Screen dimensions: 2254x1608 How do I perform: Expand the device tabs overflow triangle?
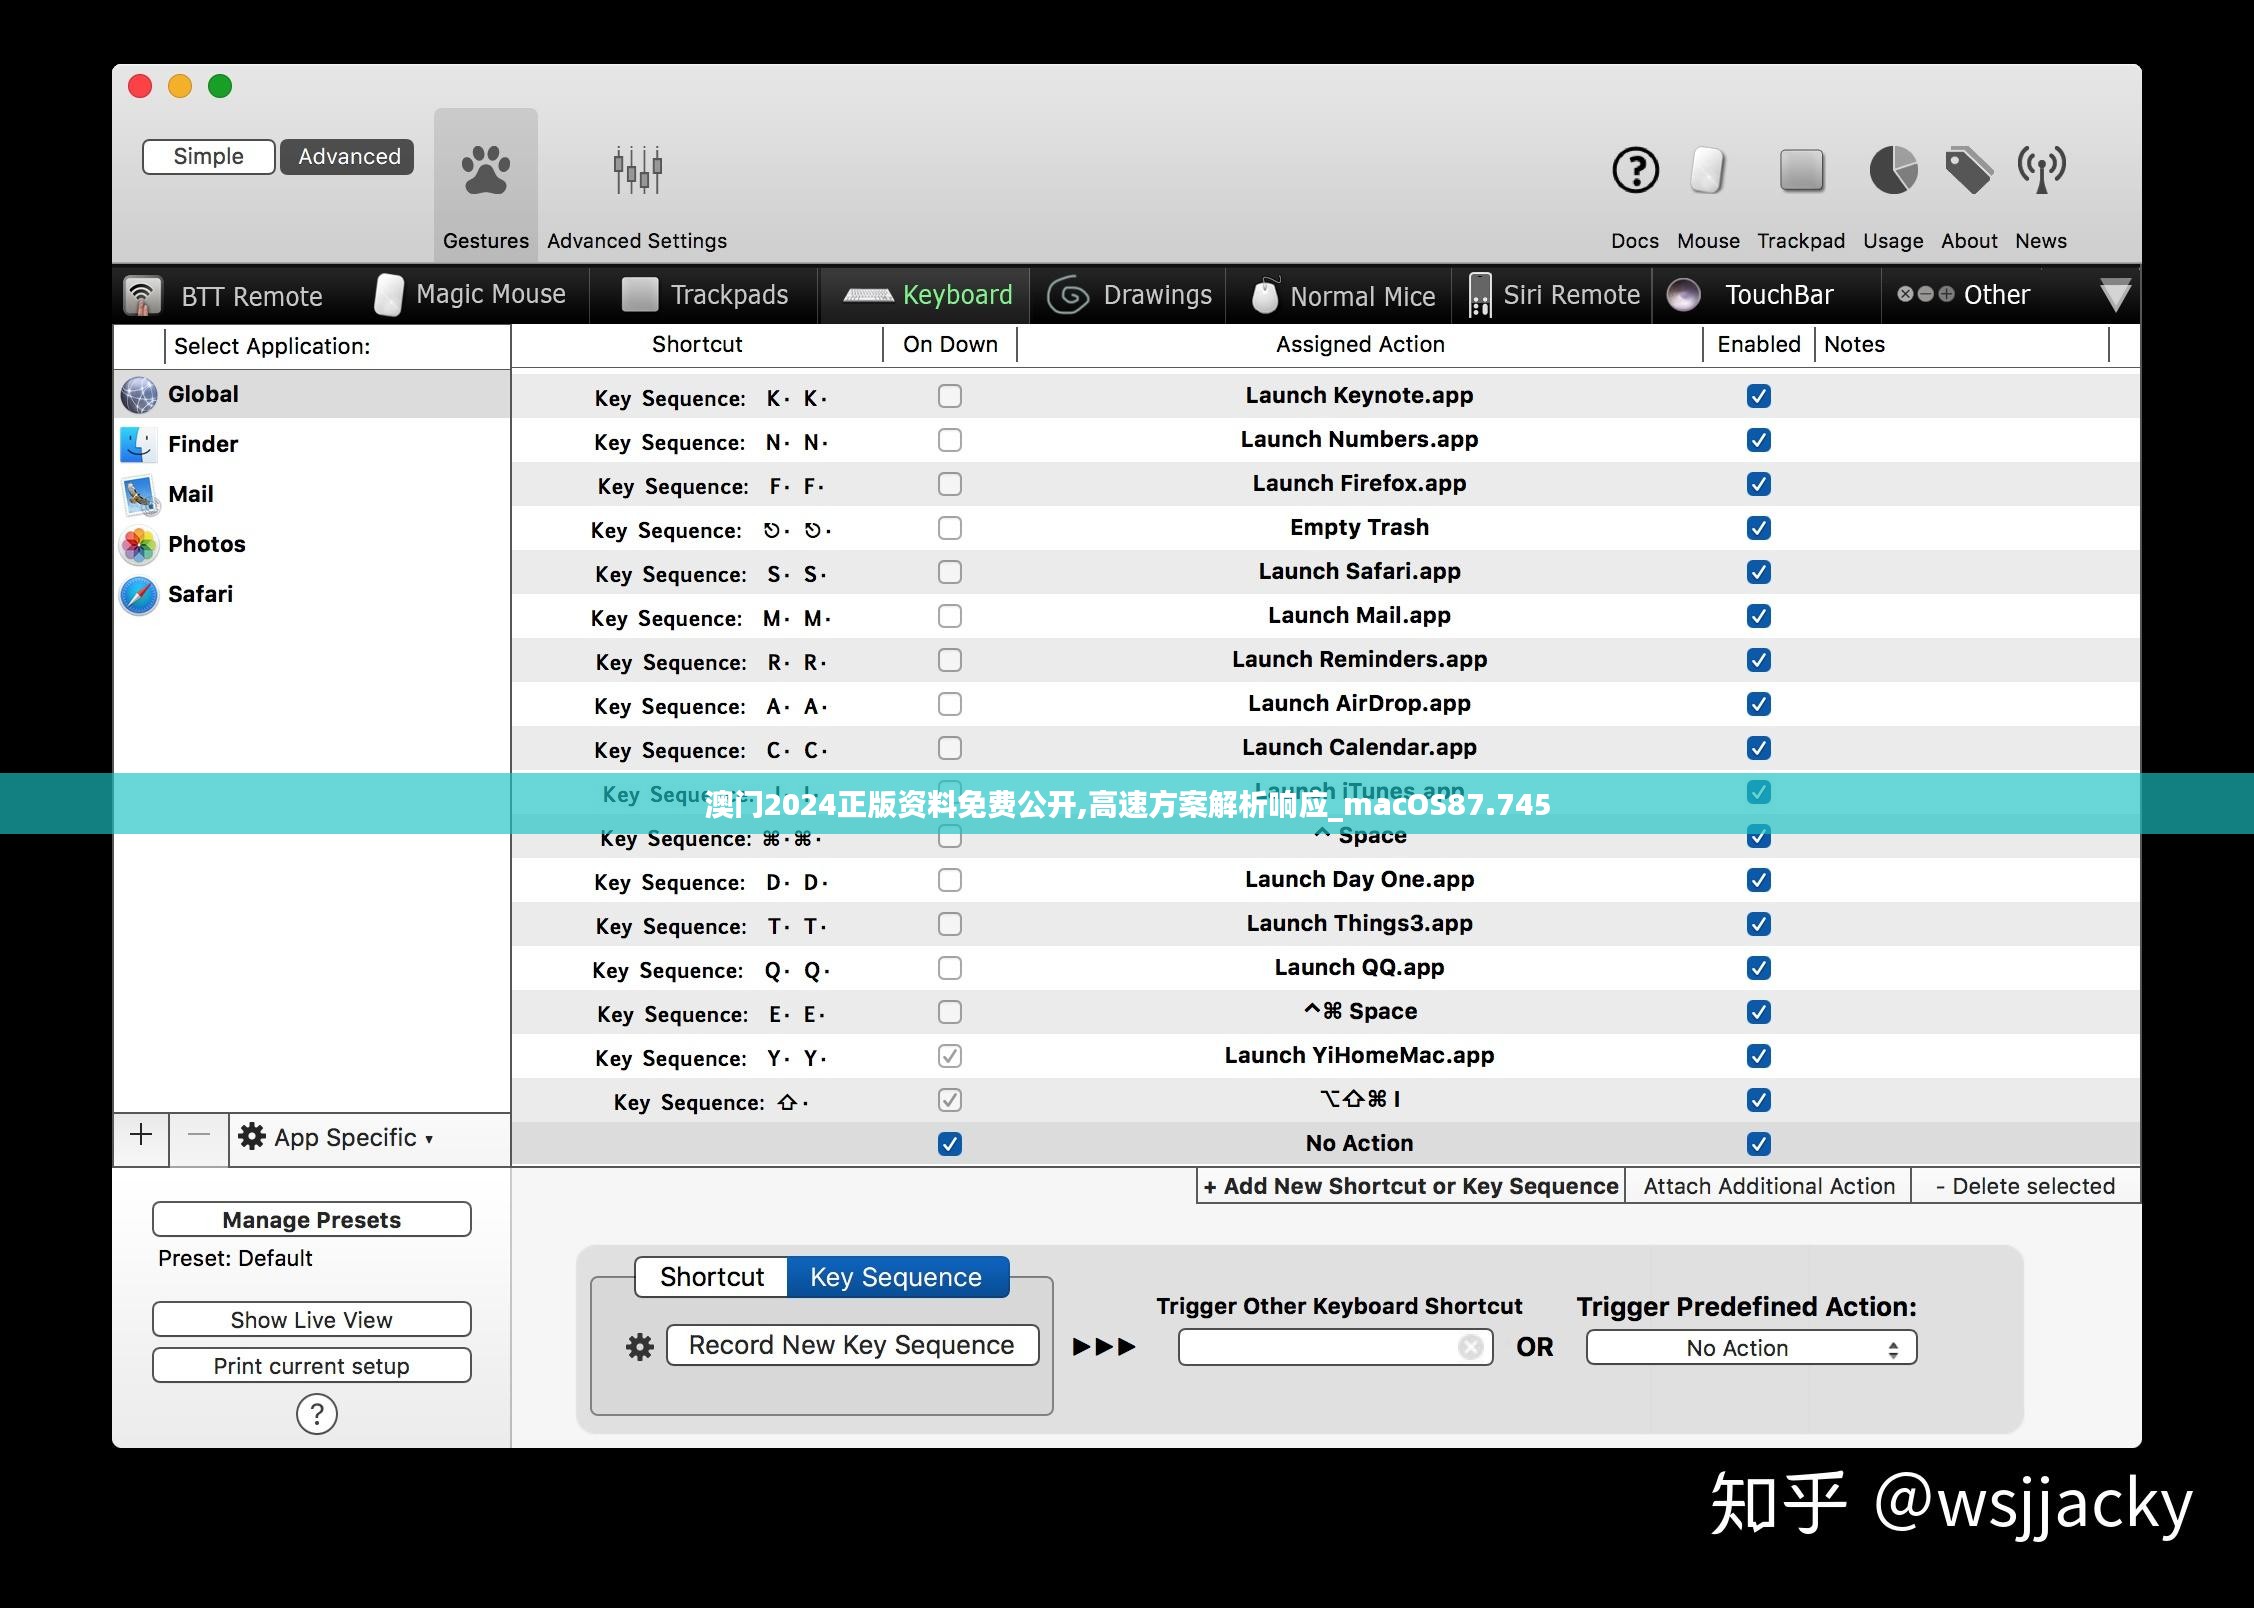pyautogui.click(x=2115, y=296)
